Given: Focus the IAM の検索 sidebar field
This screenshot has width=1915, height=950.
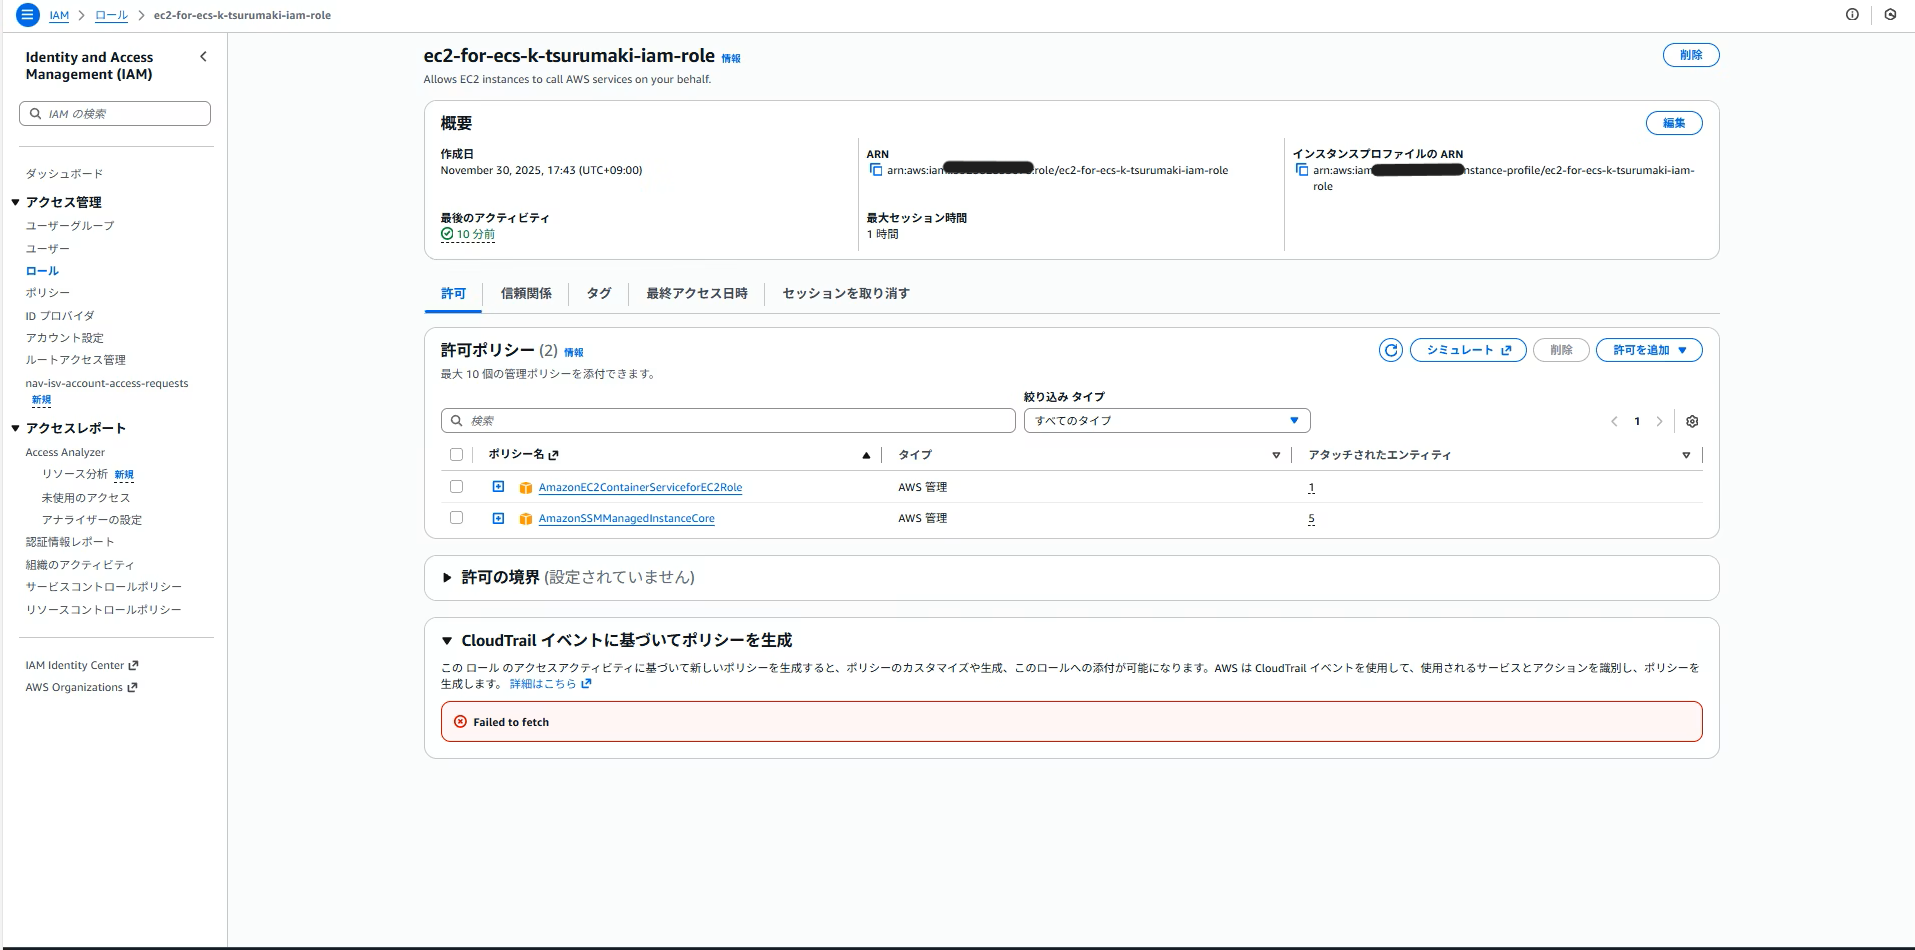Looking at the screenshot, I should 115,114.
